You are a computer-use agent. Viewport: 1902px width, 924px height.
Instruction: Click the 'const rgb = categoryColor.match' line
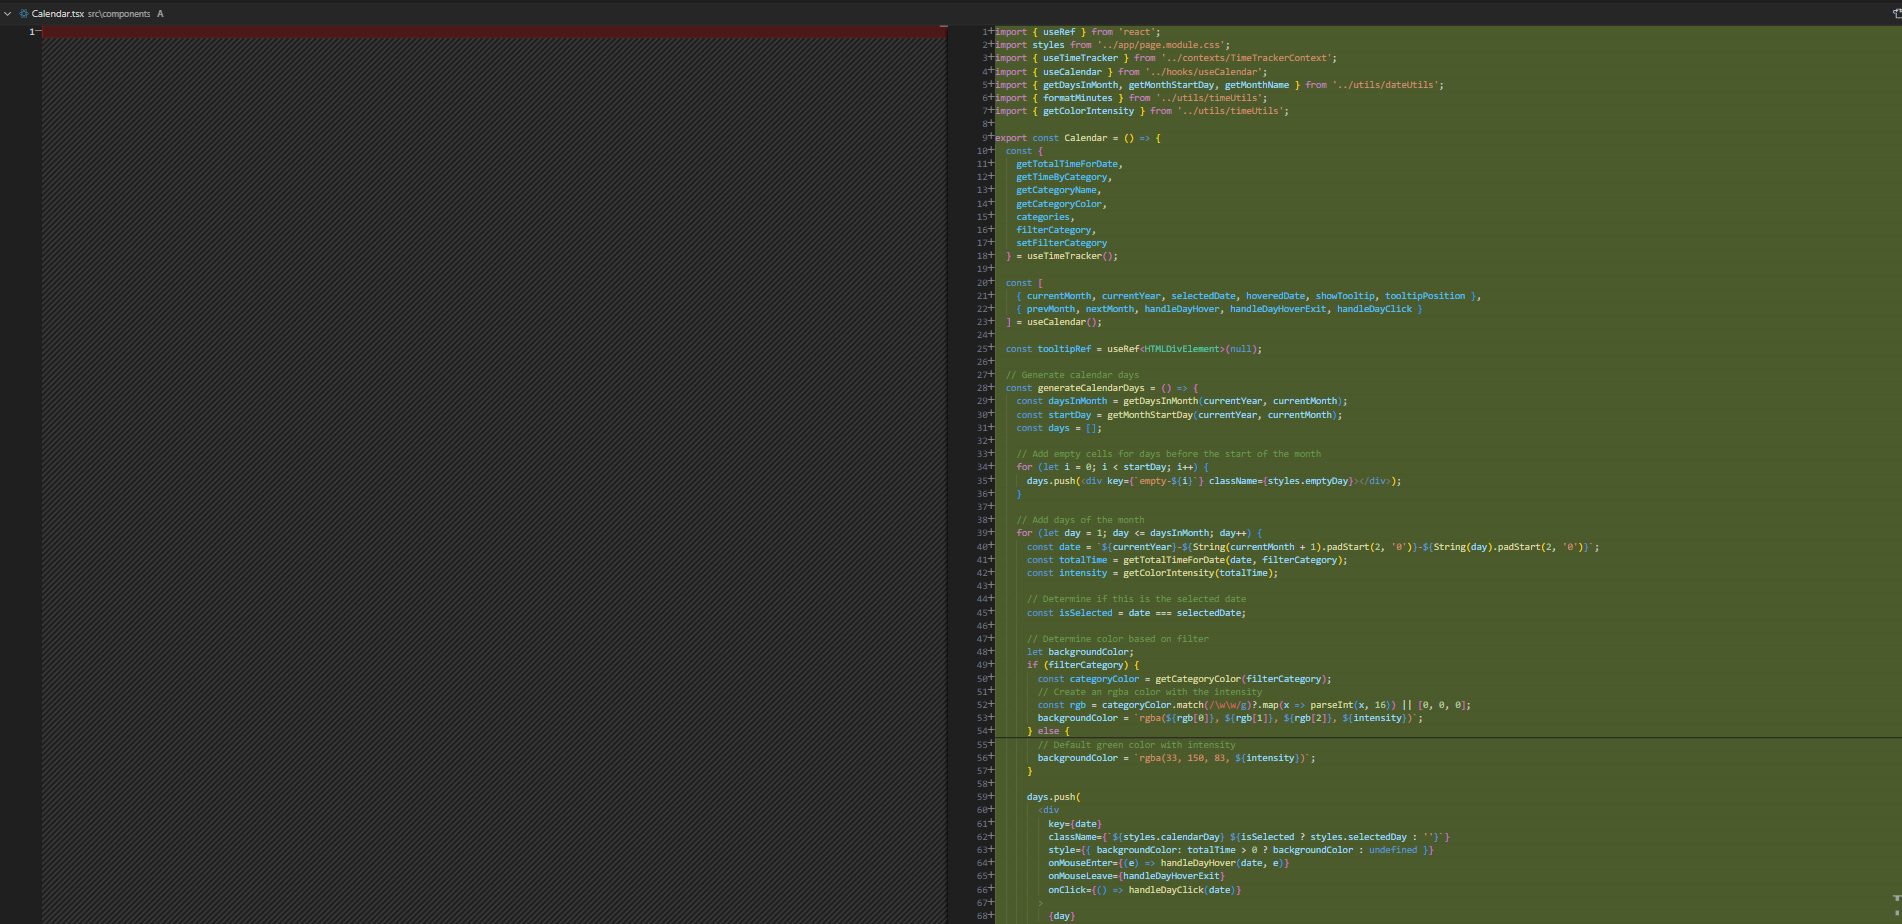[1254, 705]
